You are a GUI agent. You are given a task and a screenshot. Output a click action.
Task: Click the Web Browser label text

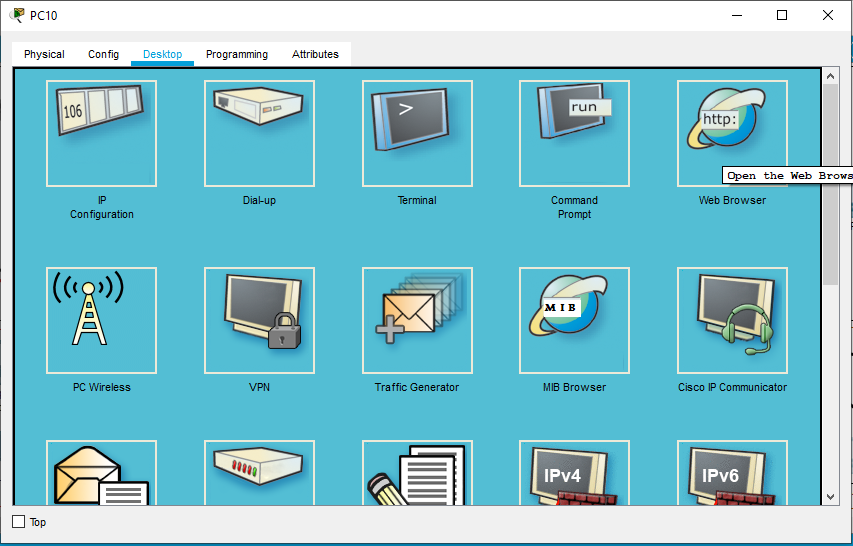click(732, 200)
